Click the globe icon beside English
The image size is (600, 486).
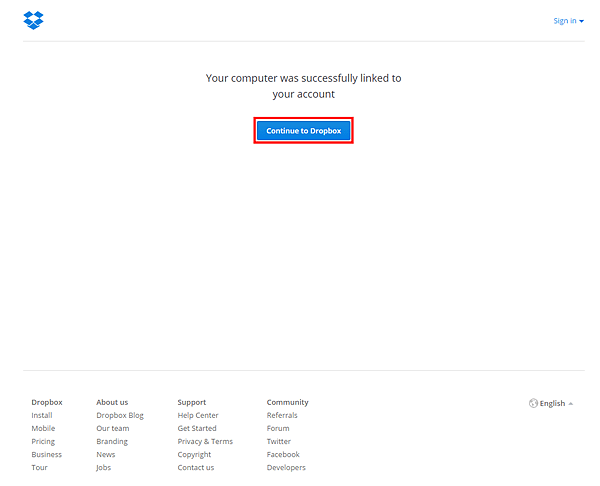[533, 403]
